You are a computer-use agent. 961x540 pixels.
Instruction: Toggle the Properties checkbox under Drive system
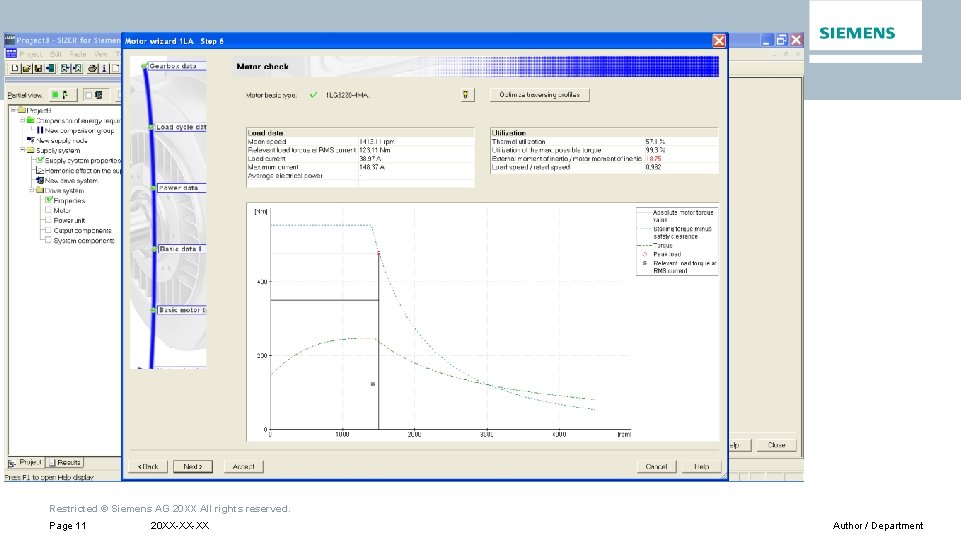point(49,200)
